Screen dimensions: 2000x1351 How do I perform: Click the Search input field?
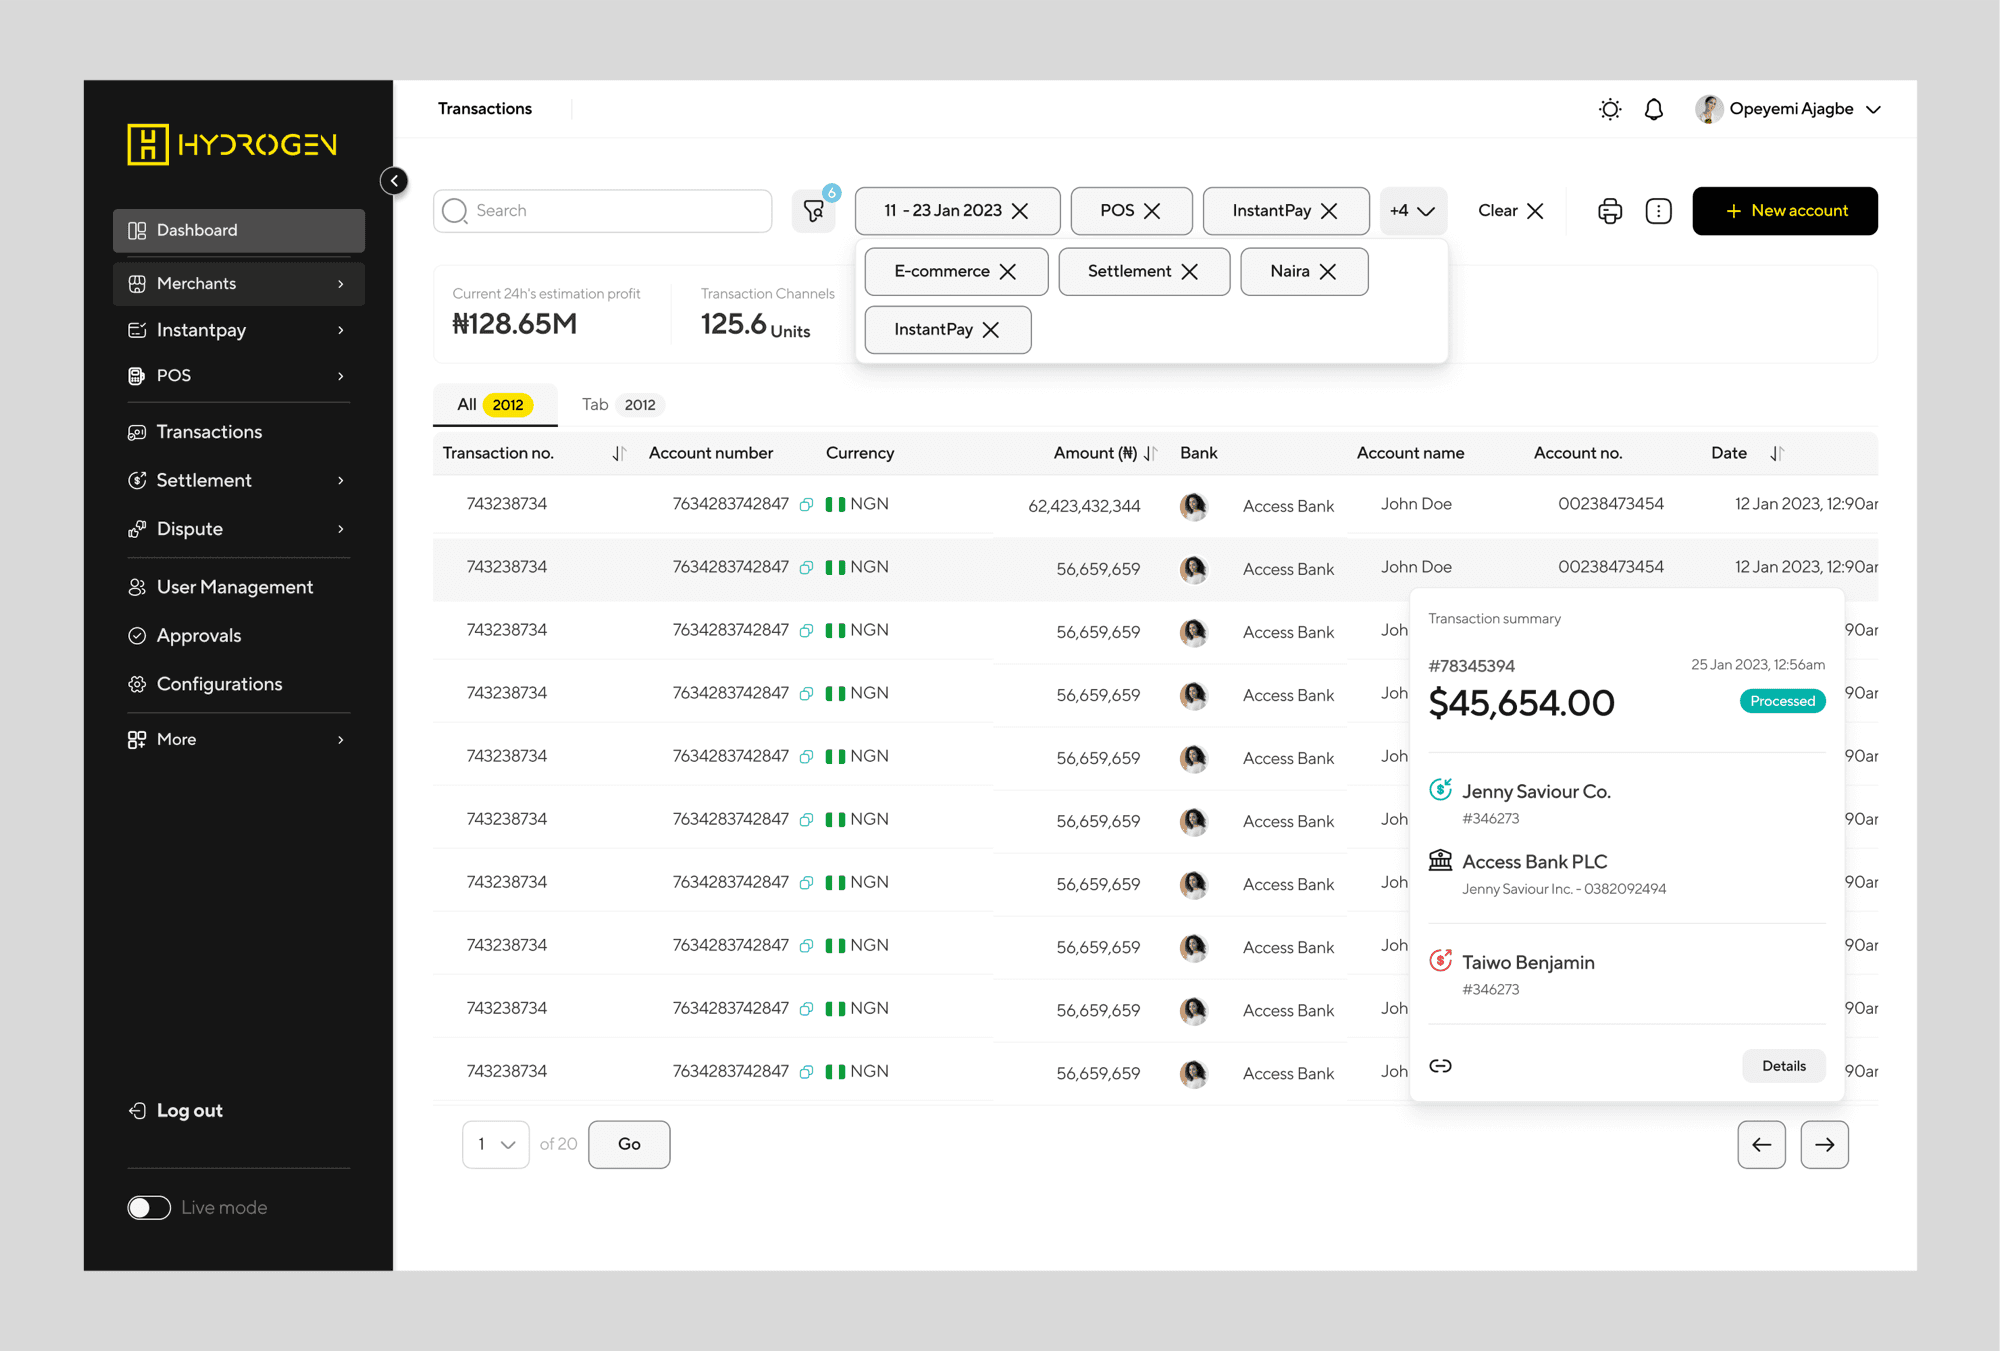(603, 211)
